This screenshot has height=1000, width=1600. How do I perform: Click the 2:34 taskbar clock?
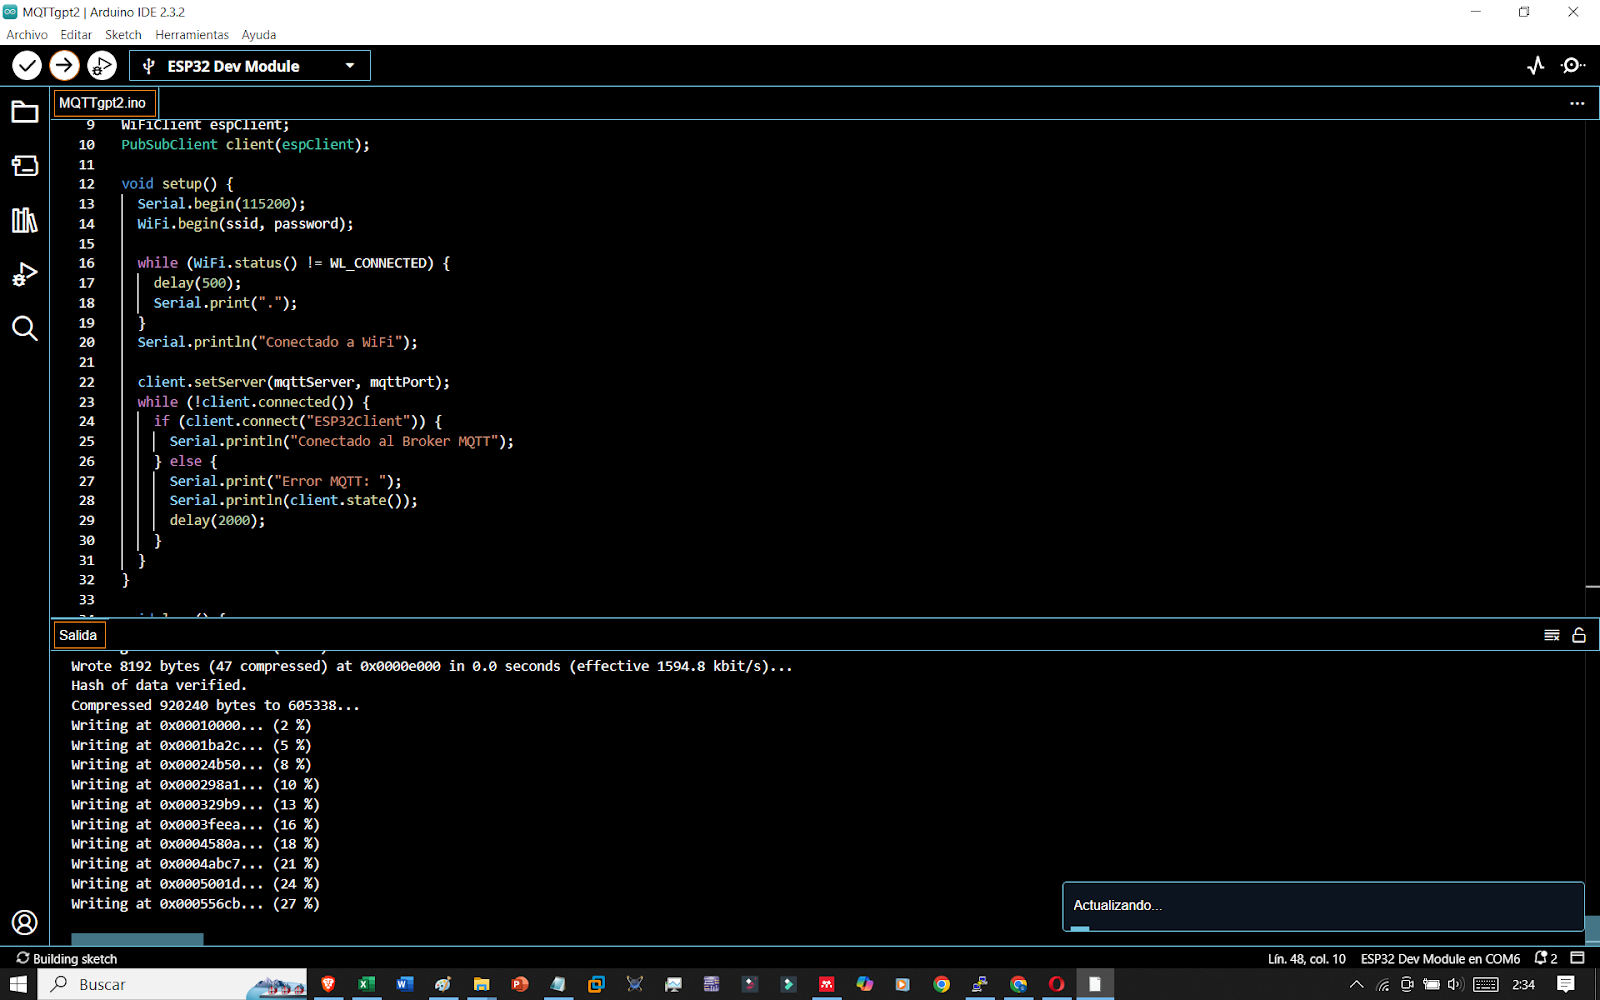pos(1523,984)
